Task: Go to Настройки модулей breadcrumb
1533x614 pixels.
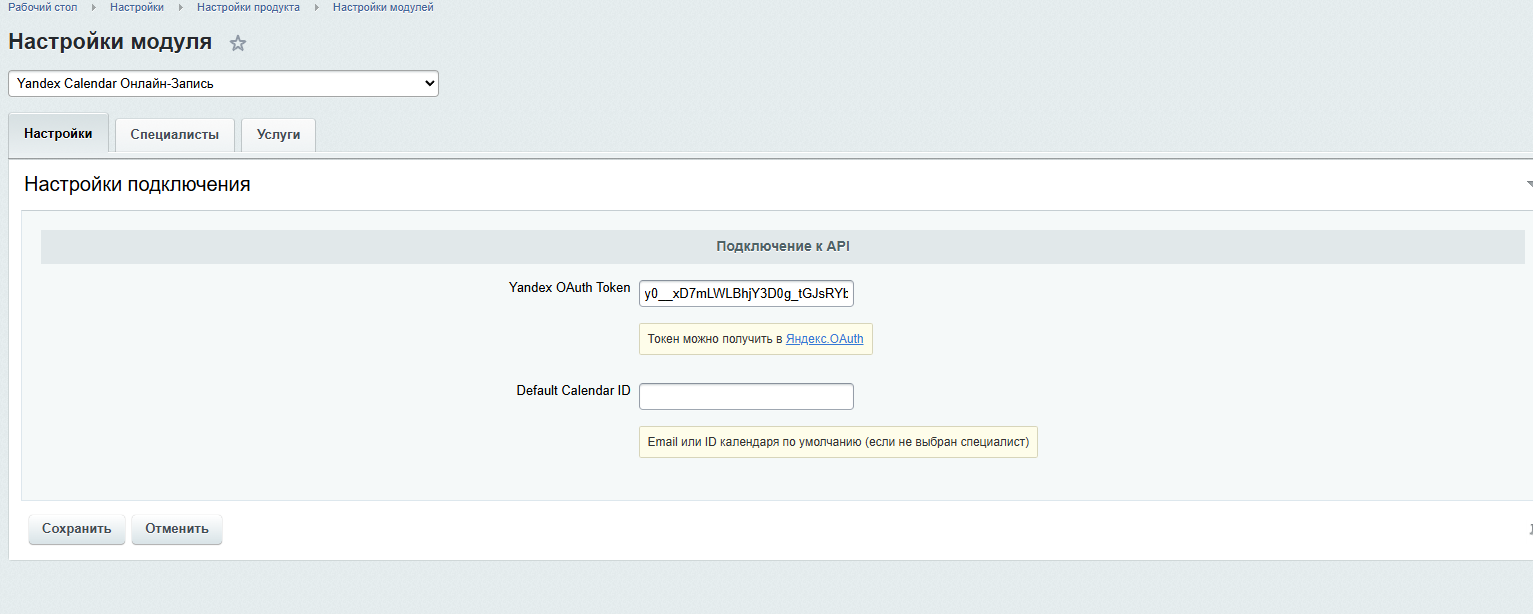Action: pos(383,7)
